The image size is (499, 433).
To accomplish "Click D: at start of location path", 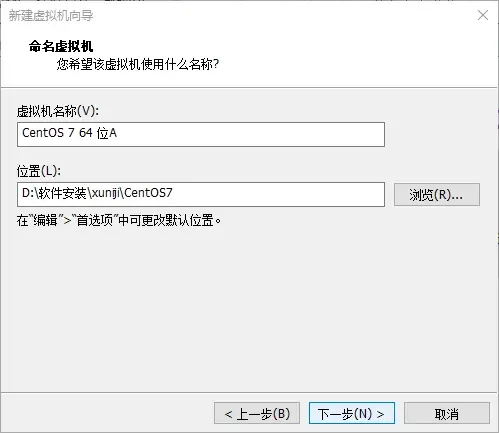I will tap(27, 193).
